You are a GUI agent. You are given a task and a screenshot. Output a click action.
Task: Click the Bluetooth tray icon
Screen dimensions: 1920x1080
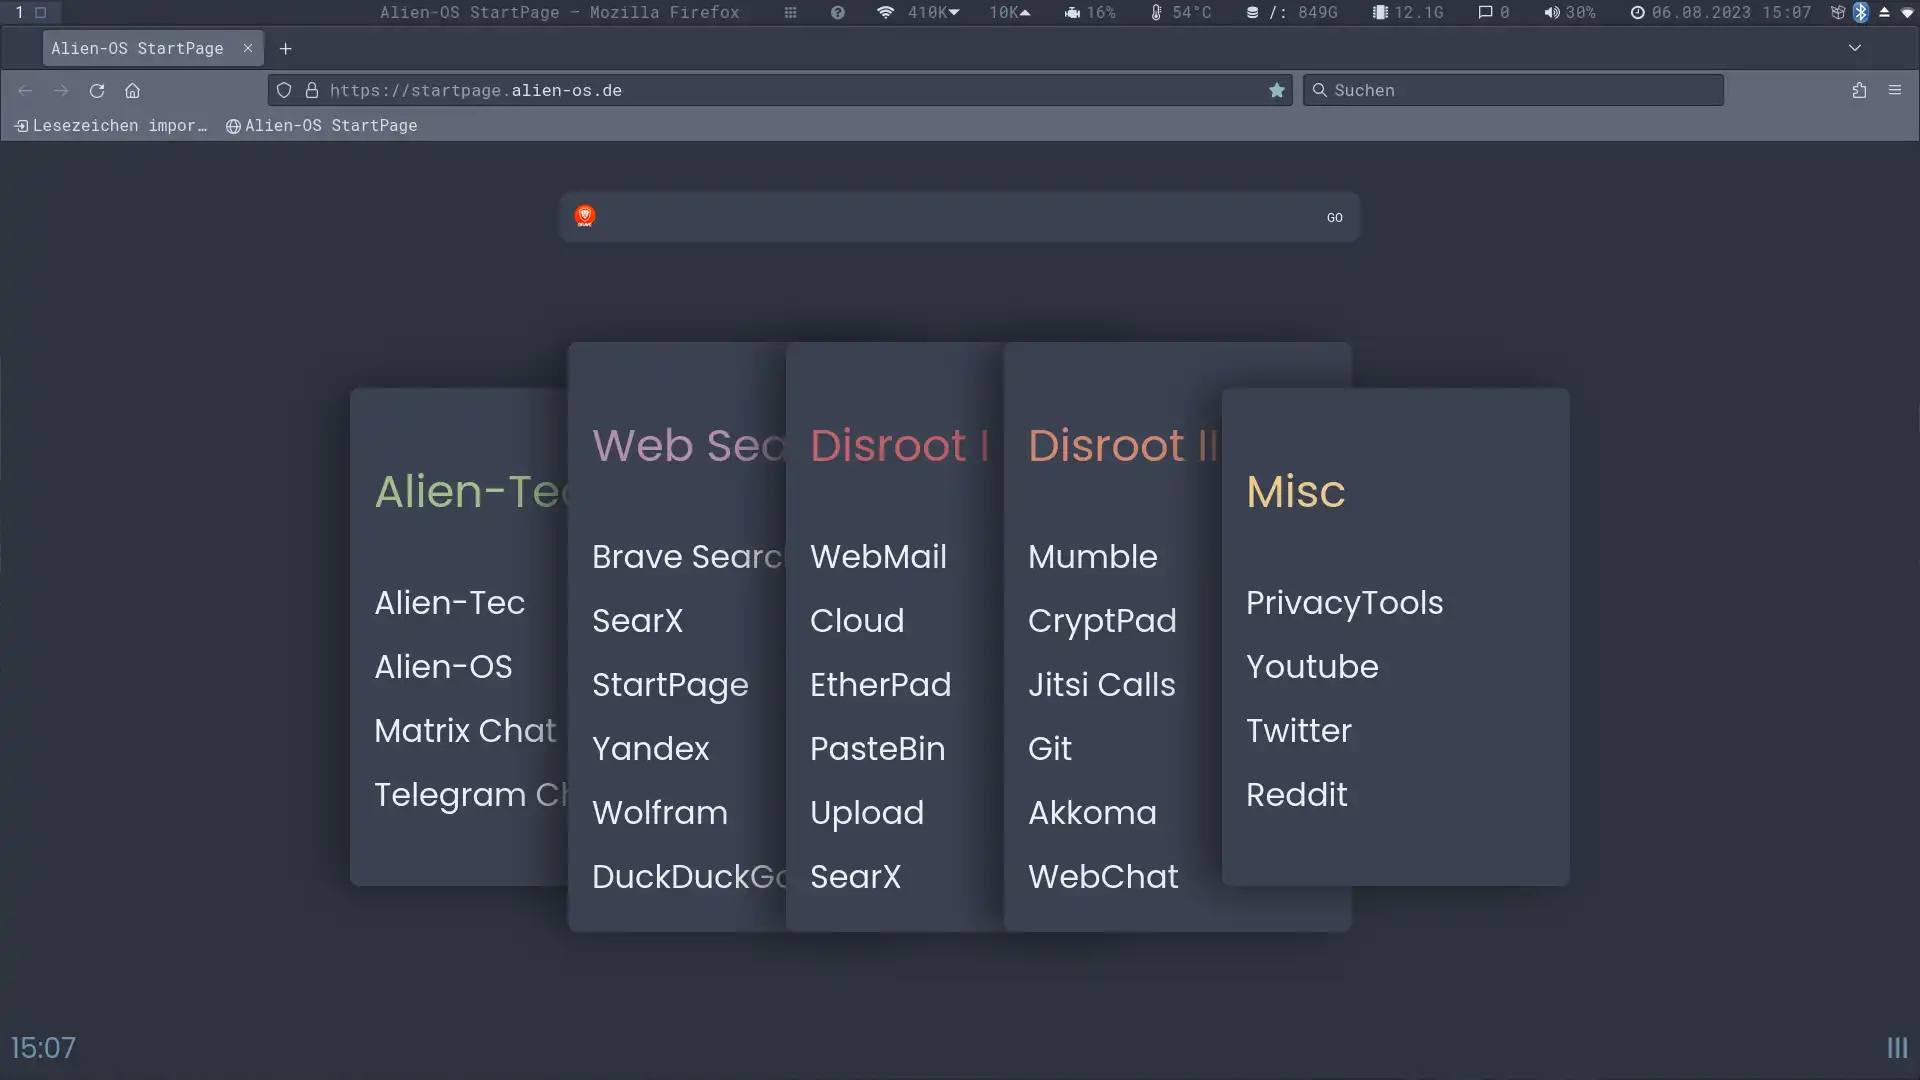click(x=1861, y=12)
